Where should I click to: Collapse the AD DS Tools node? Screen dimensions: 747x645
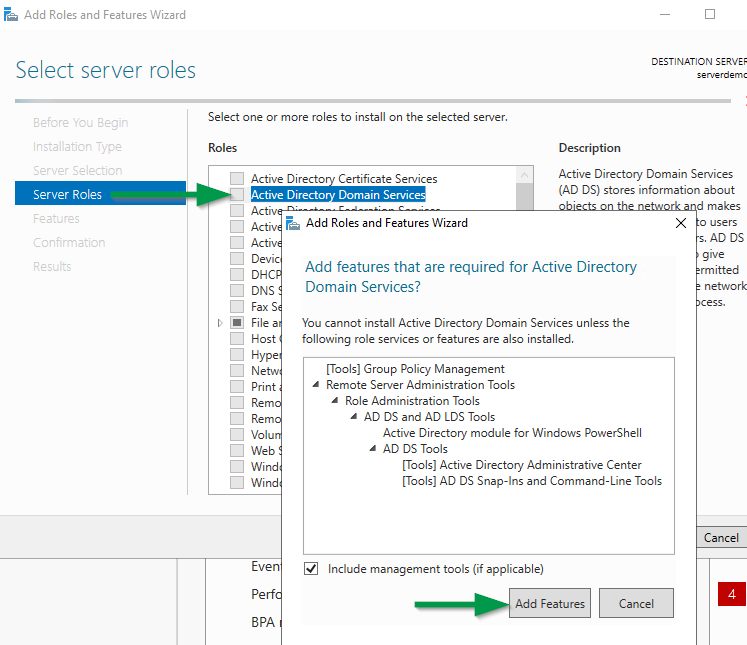(x=373, y=449)
